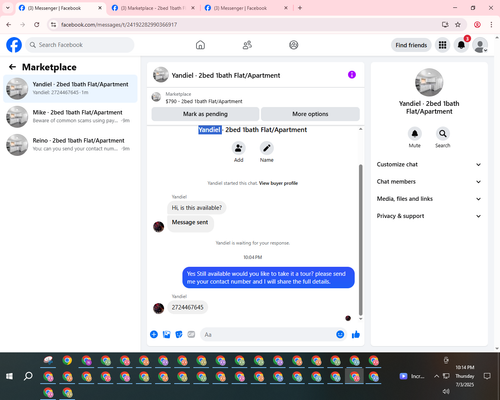Viewport: 500px width, 400px height.
Task: Show hidden system tray icons
Action: [436, 376]
